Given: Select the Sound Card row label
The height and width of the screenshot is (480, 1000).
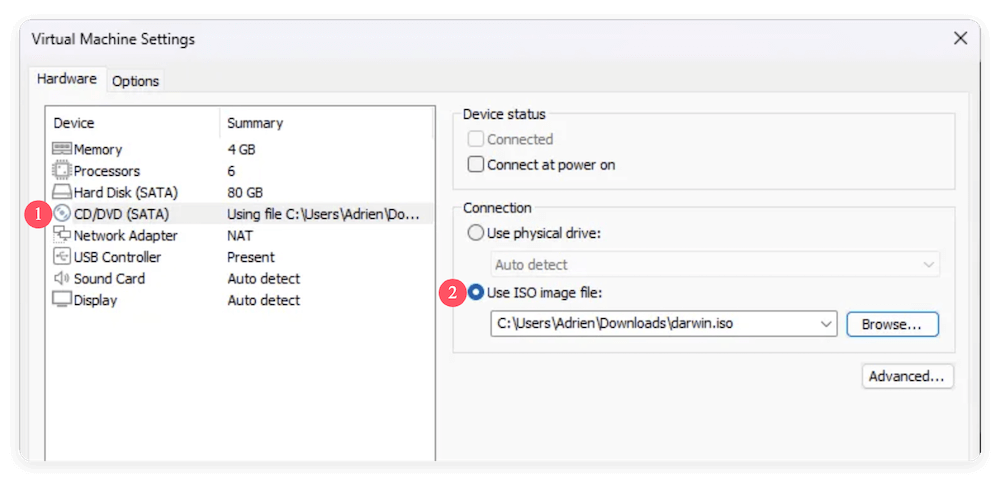Looking at the screenshot, I should click(x=109, y=279).
